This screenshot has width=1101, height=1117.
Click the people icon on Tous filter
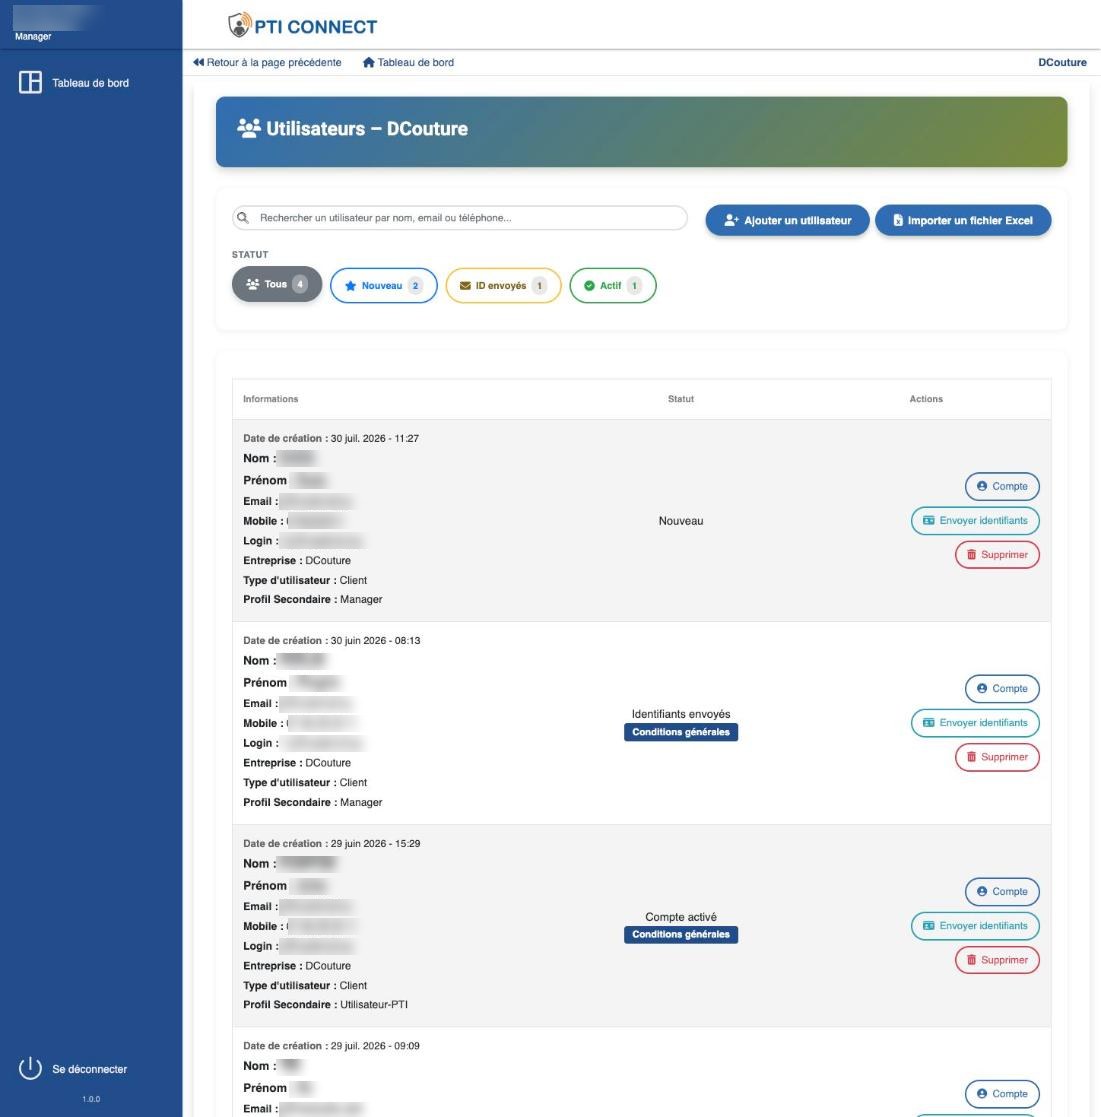click(252, 284)
